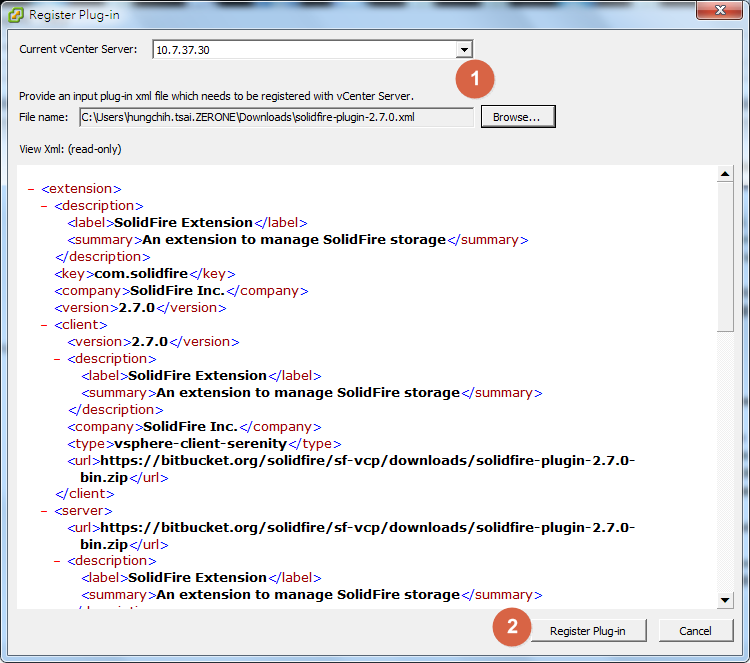750x663 pixels.
Task: Click the XML view scroll up arrow
Action: tap(725, 174)
